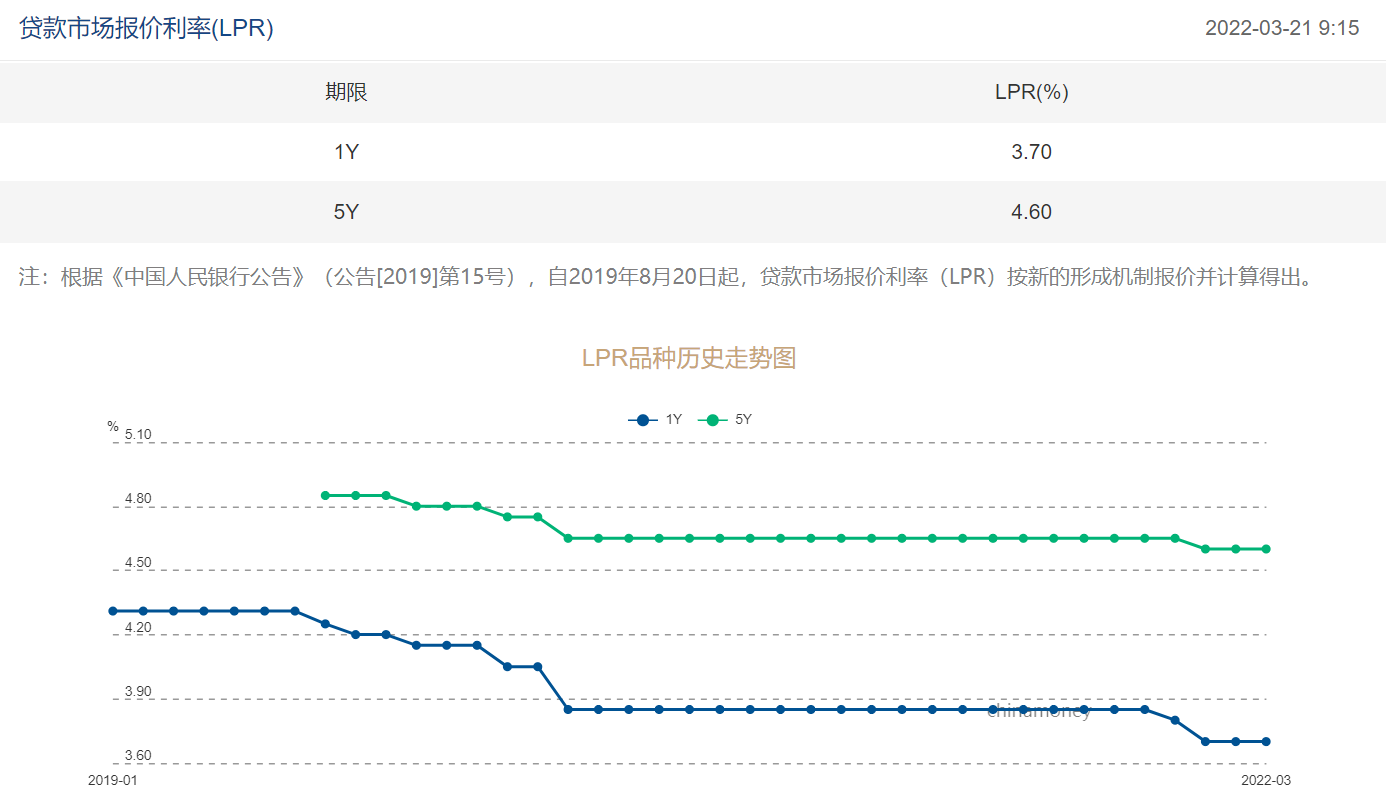Select the timestamp 2022-03-21 9:15
The image size is (1386, 792).
pos(1282,28)
